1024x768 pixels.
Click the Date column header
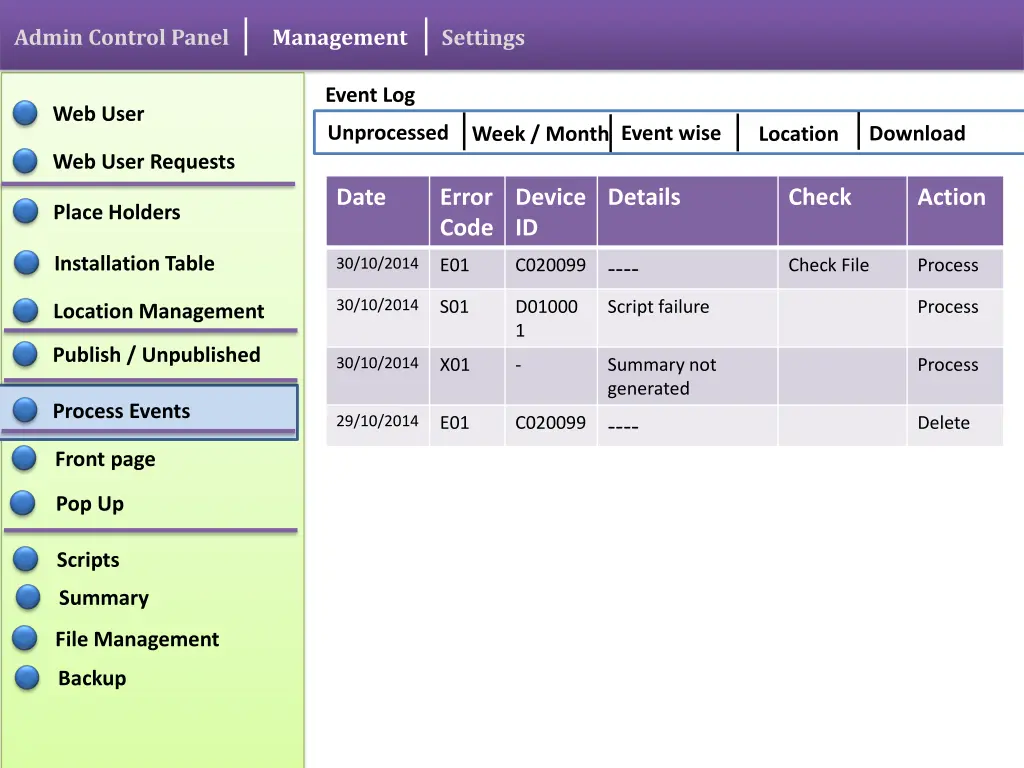click(361, 197)
